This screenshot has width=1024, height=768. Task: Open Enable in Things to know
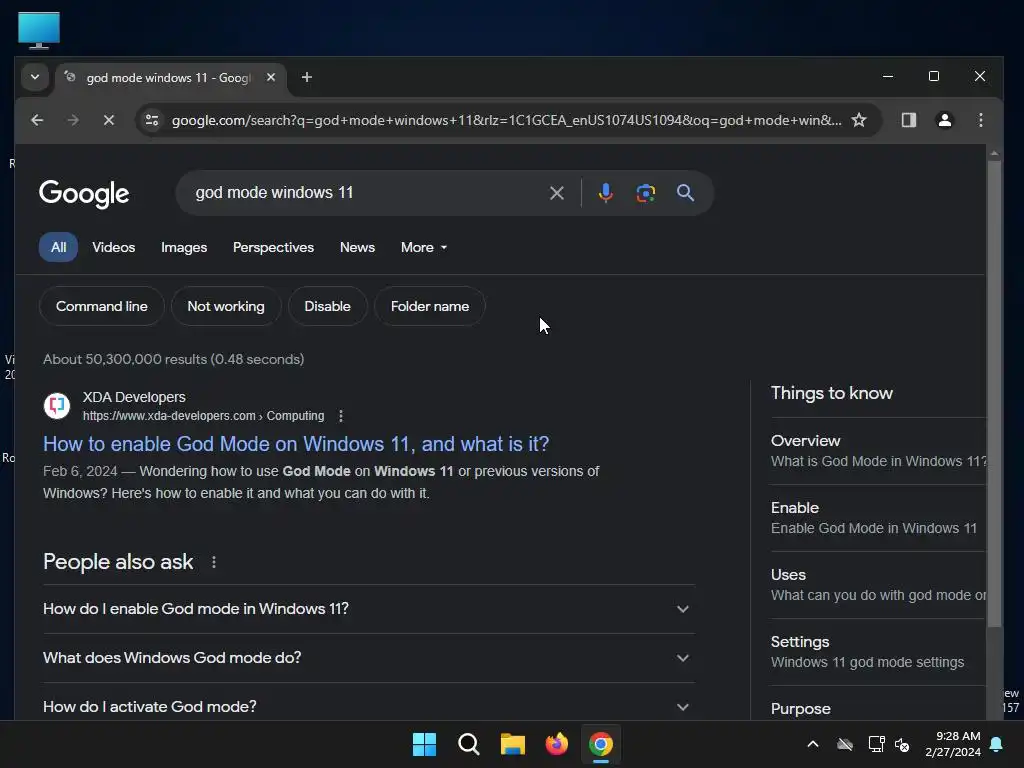pos(878,518)
